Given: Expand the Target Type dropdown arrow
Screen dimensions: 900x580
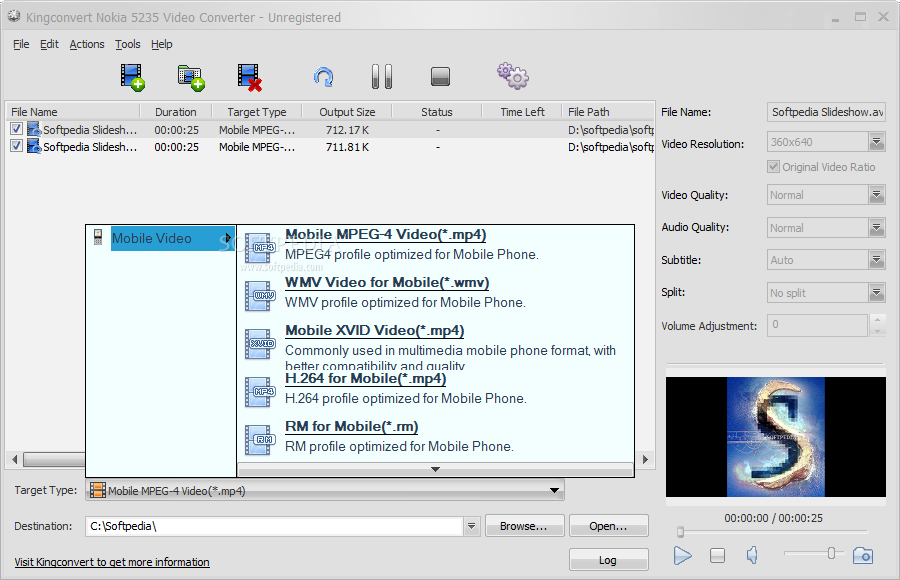Looking at the screenshot, I should click(x=554, y=490).
